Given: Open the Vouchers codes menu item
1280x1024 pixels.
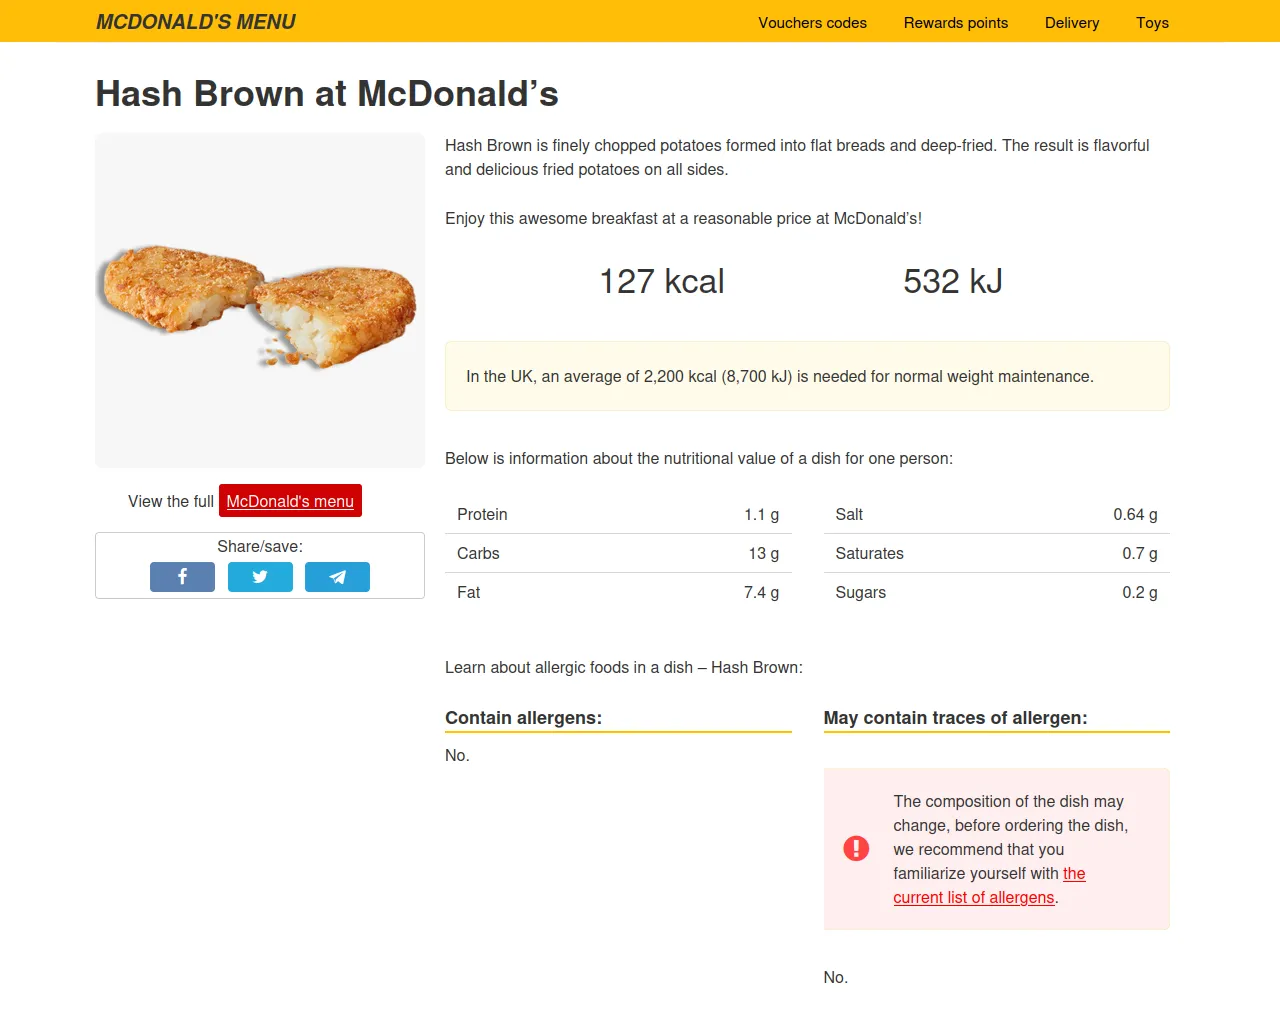Looking at the screenshot, I should pos(812,23).
